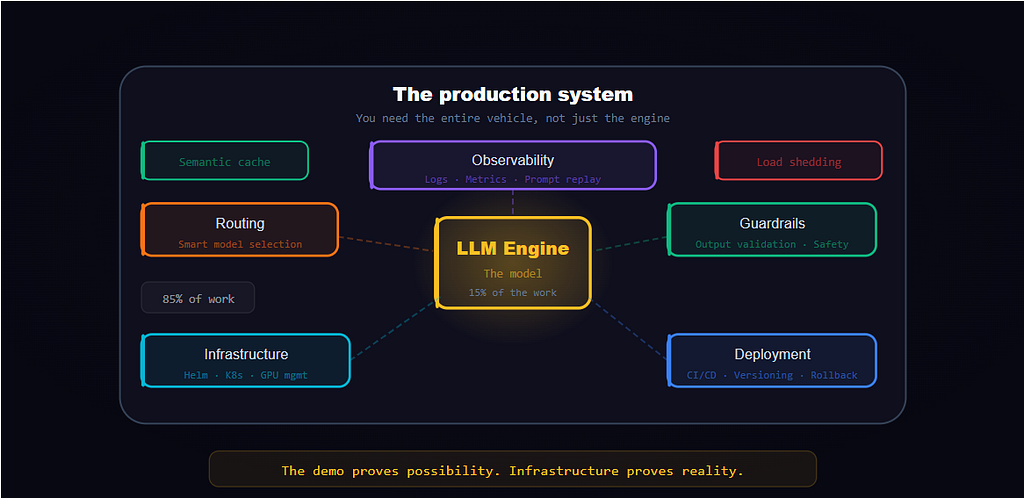Click the Load shedding box

point(799,161)
